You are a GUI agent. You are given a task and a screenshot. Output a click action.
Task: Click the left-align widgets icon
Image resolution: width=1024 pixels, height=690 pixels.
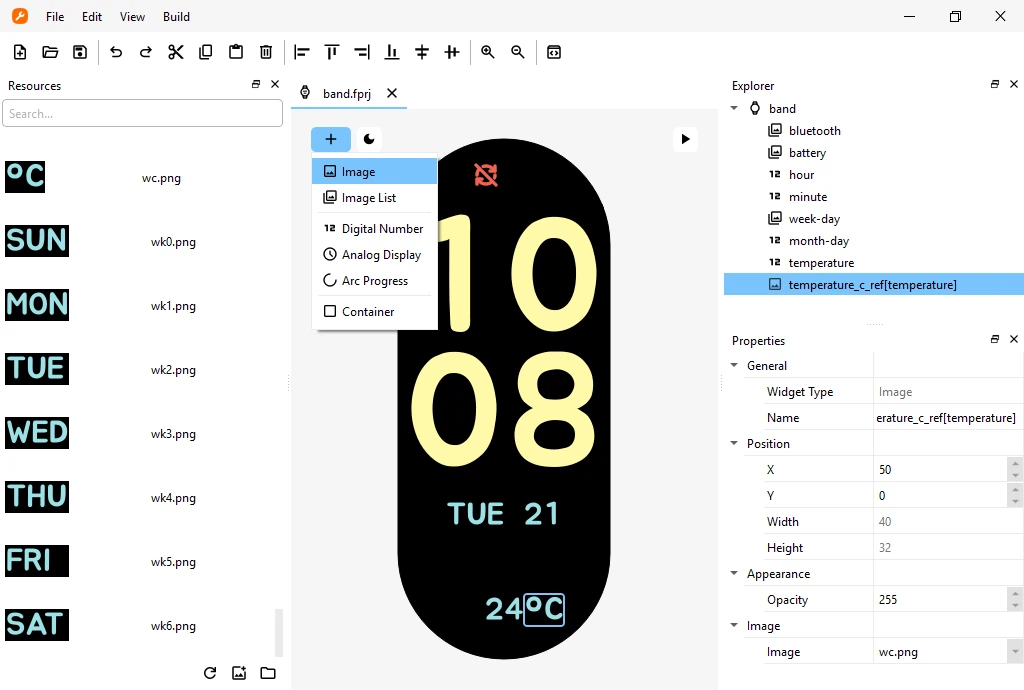click(x=301, y=52)
